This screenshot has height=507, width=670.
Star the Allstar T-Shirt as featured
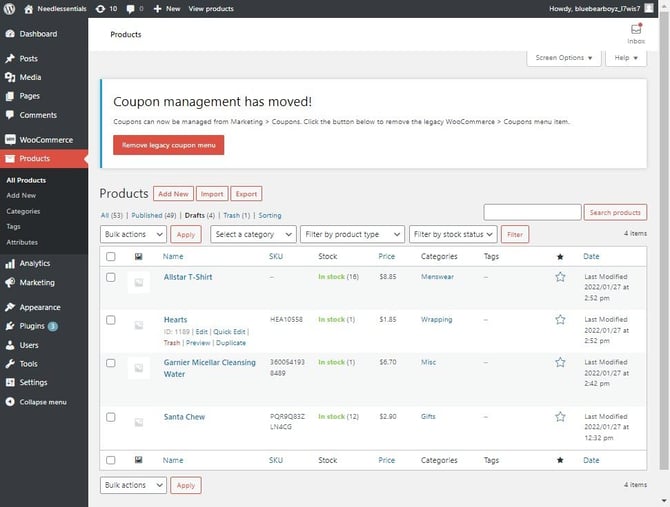pos(560,277)
